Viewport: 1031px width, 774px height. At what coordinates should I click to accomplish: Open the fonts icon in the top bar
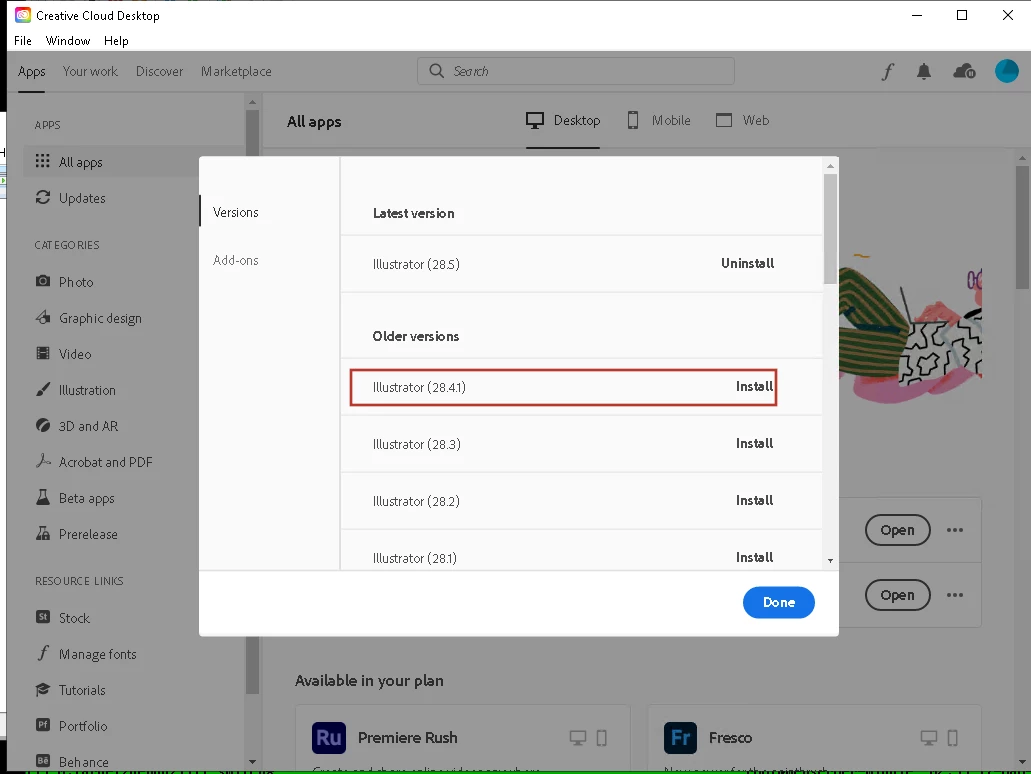888,71
